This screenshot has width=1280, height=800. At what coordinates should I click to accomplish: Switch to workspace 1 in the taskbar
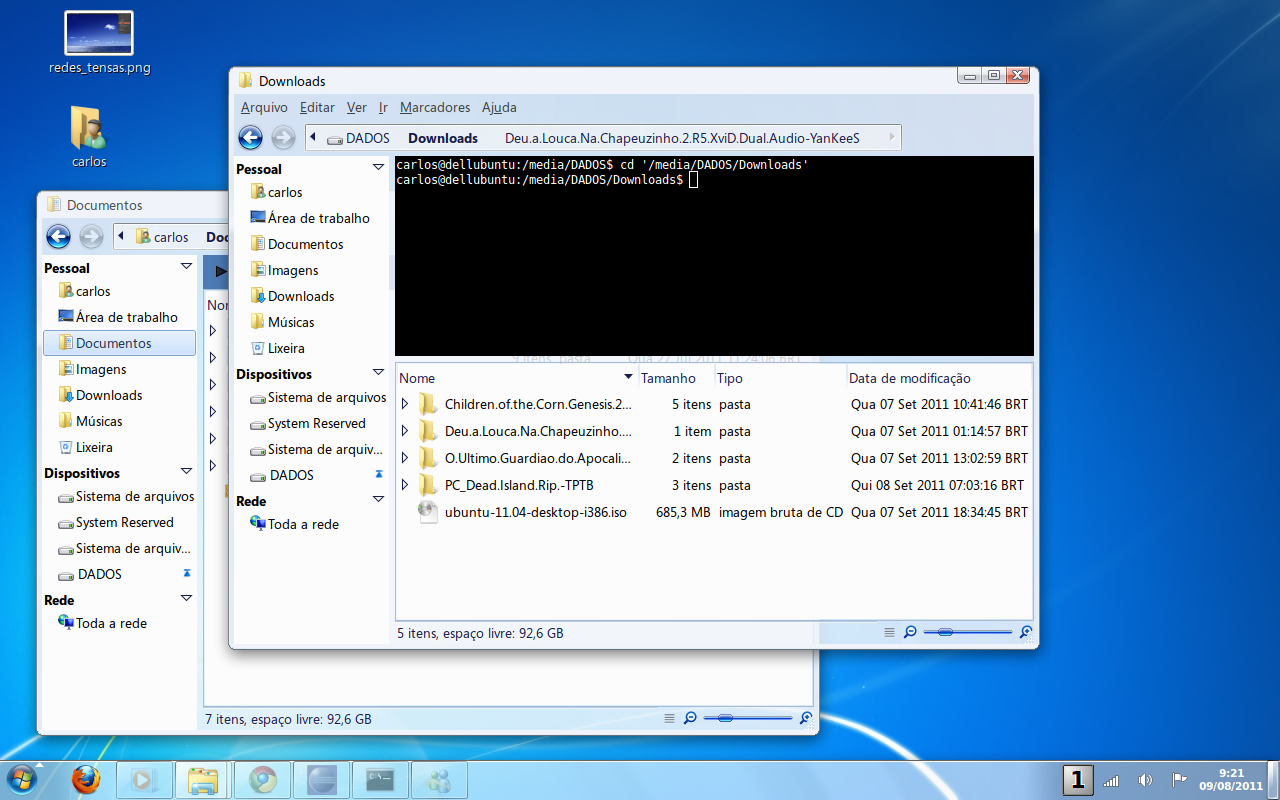(x=1077, y=780)
